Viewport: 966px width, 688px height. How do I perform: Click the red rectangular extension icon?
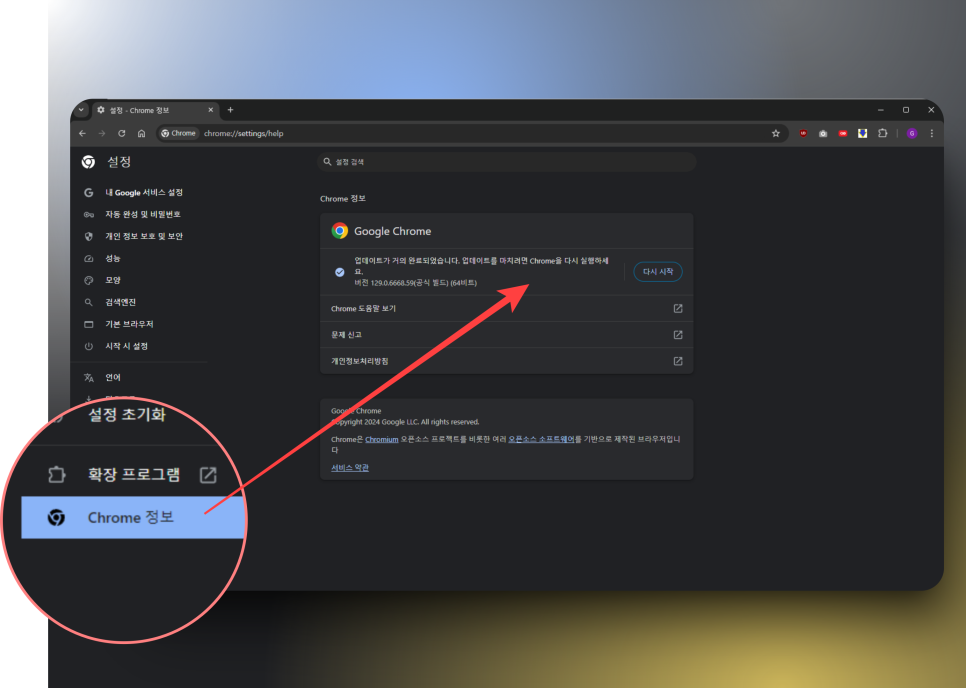pyautogui.click(x=843, y=133)
